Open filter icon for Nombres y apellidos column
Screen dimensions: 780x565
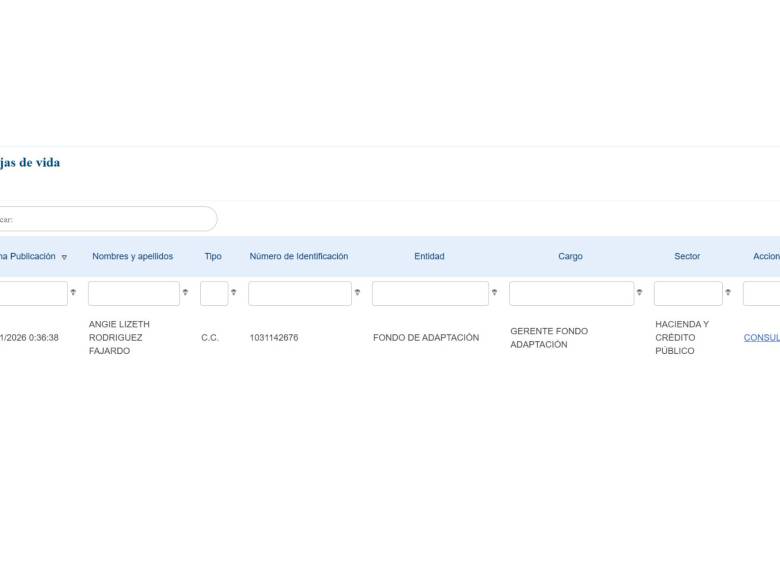pyautogui.click(x=185, y=293)
